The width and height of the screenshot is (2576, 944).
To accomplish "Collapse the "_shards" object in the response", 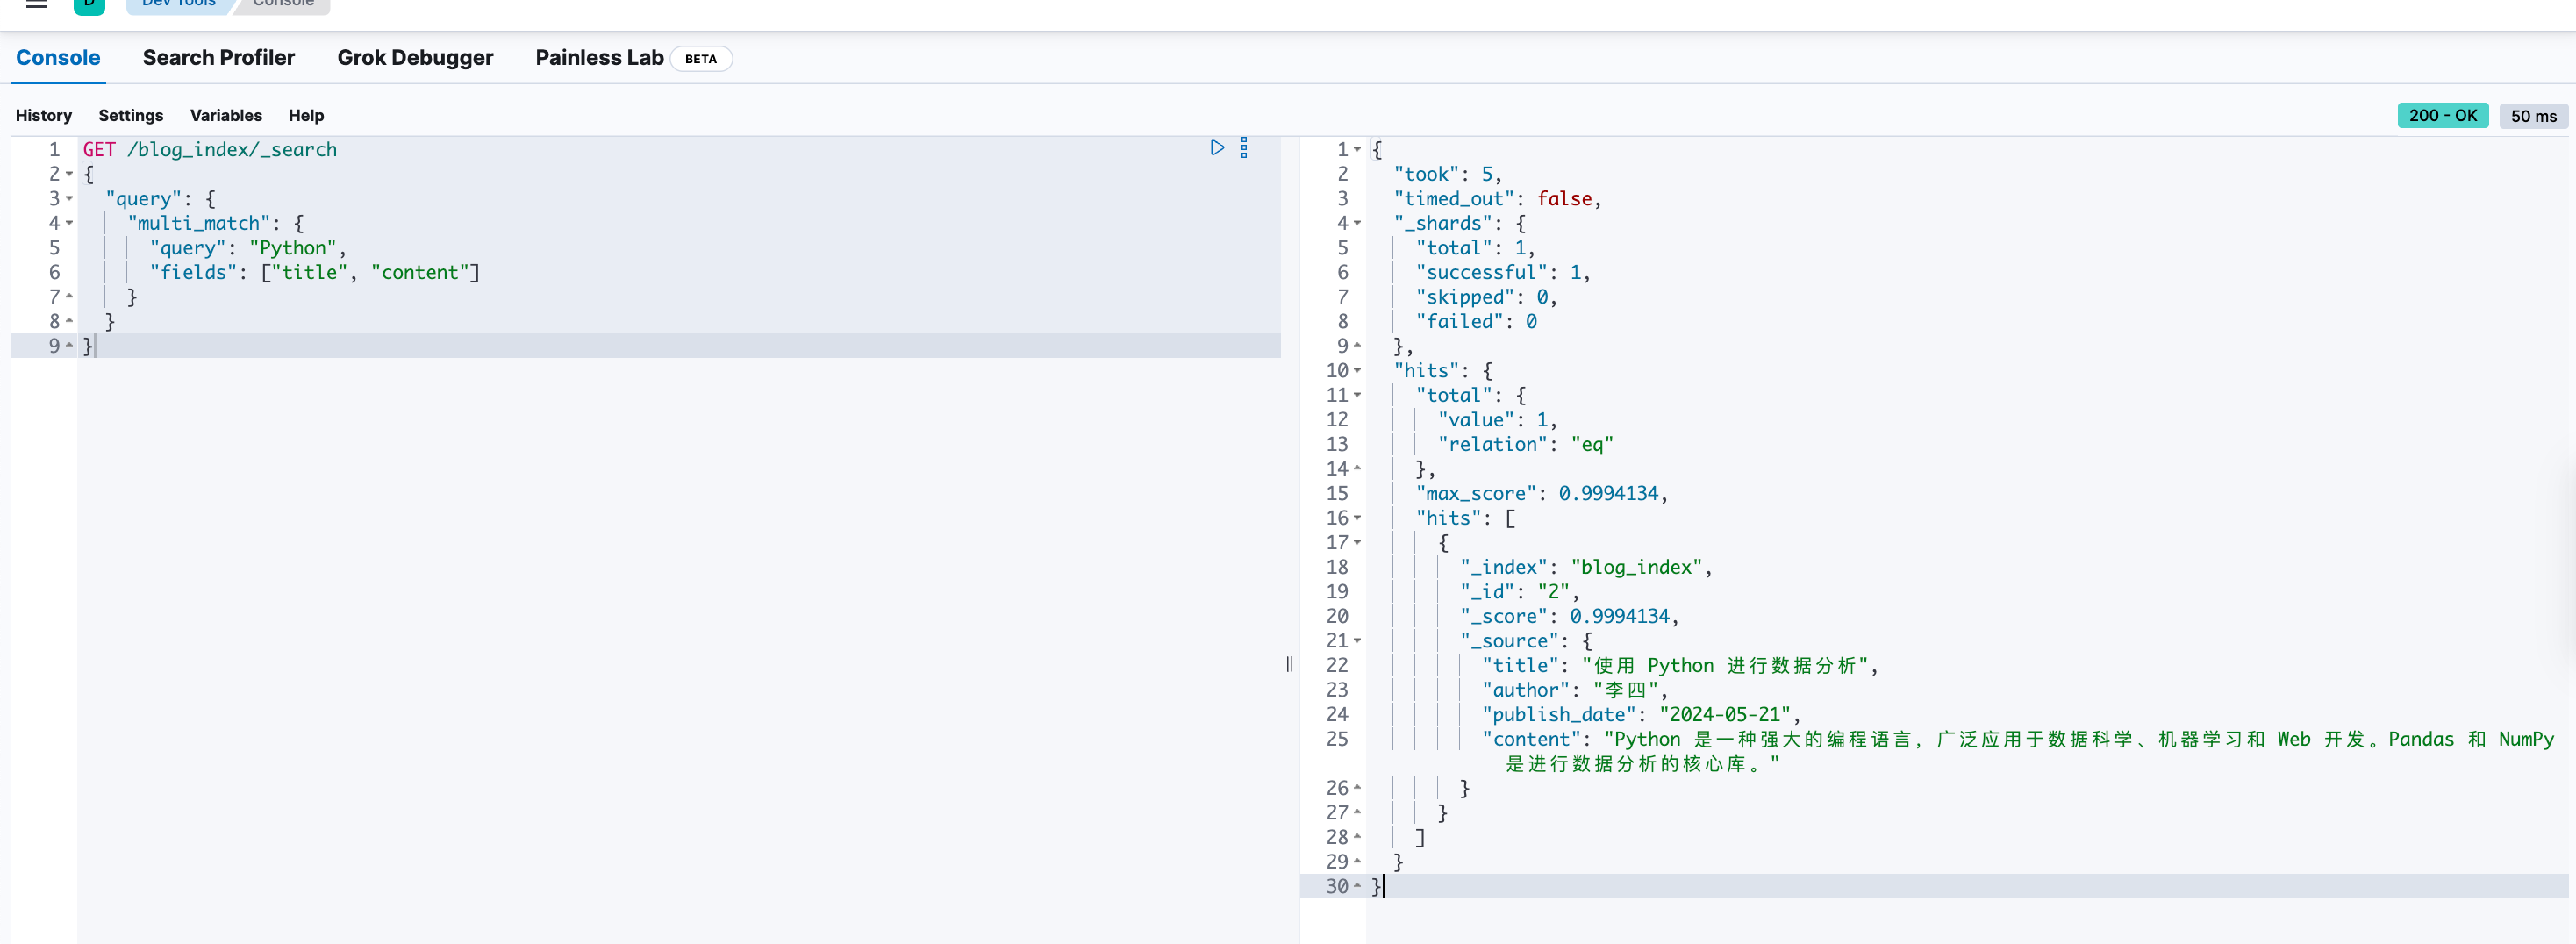I will [1357, 223].
